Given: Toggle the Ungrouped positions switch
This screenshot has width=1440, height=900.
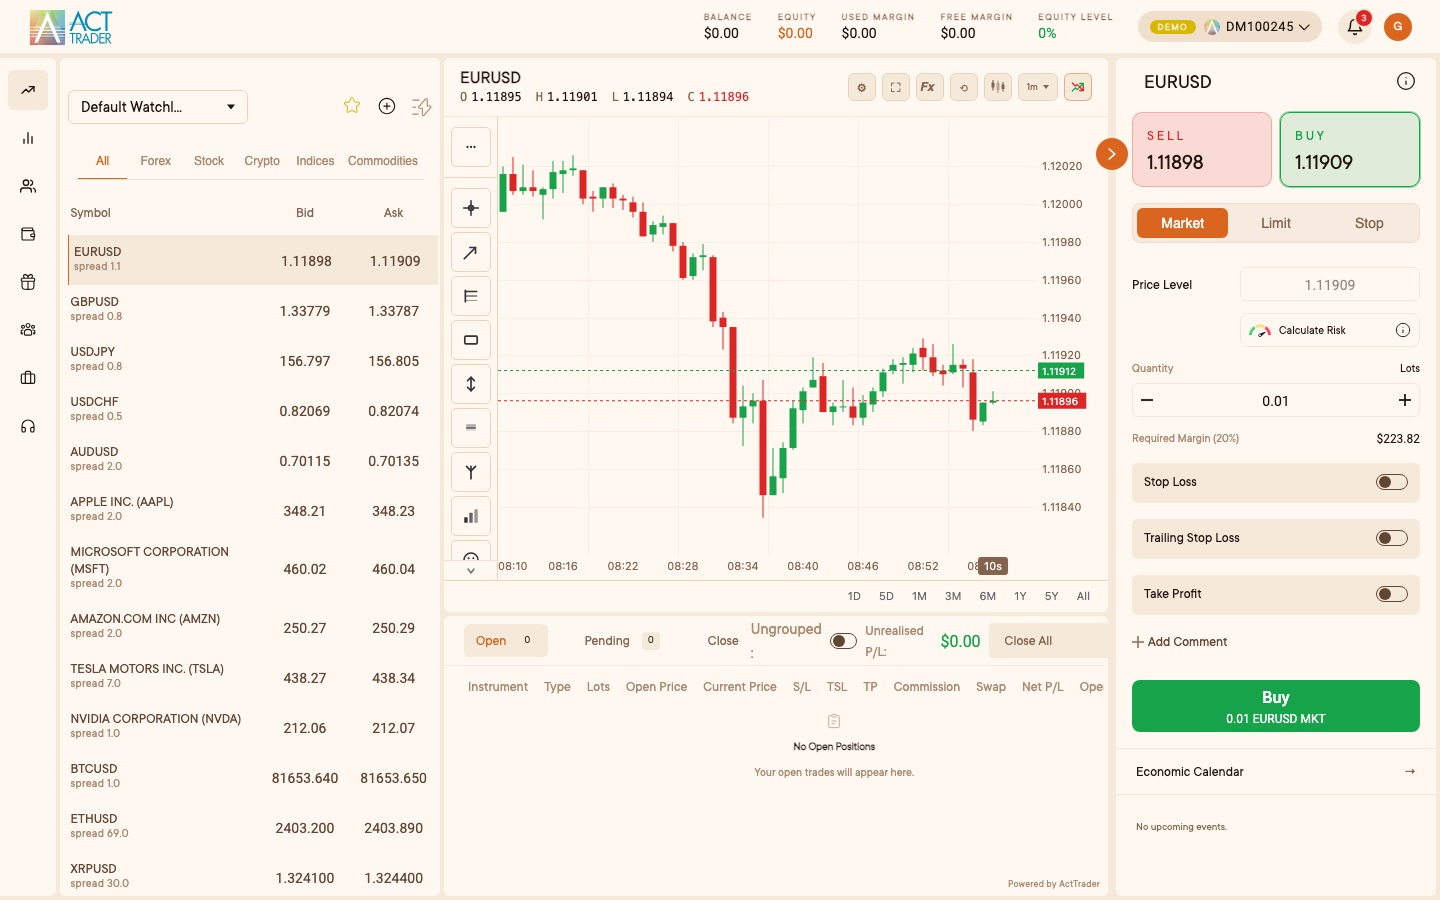Looking at the screenshot, I should pos(843,641).
